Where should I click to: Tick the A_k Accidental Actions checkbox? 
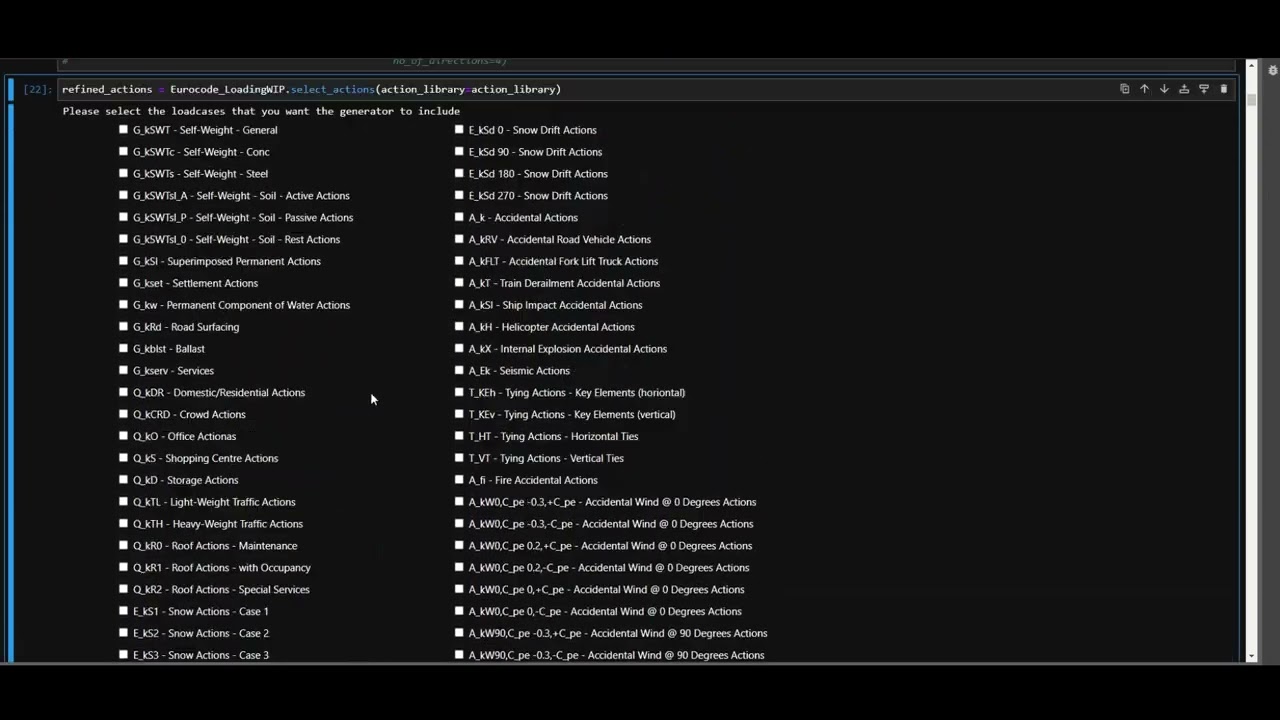click(459, 217)
